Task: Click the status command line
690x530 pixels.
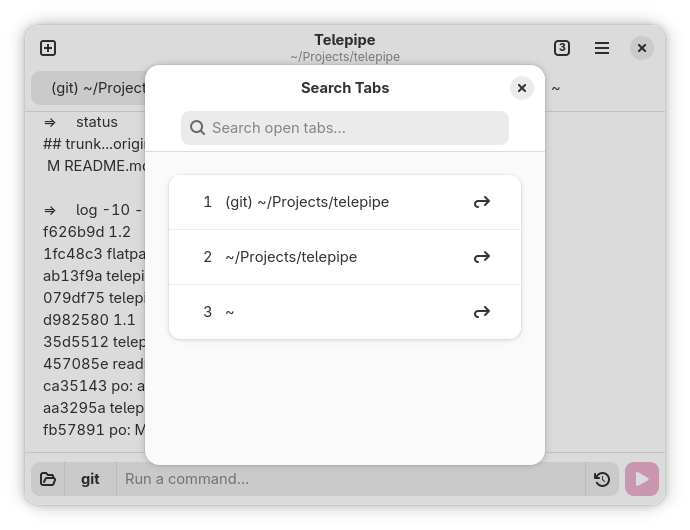Action: pyautogui.click(x=81, y=122)
